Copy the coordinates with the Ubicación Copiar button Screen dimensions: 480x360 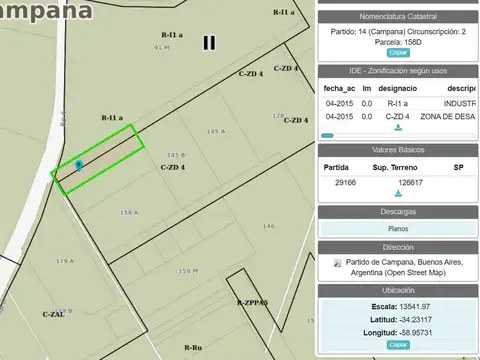[398, 345]
